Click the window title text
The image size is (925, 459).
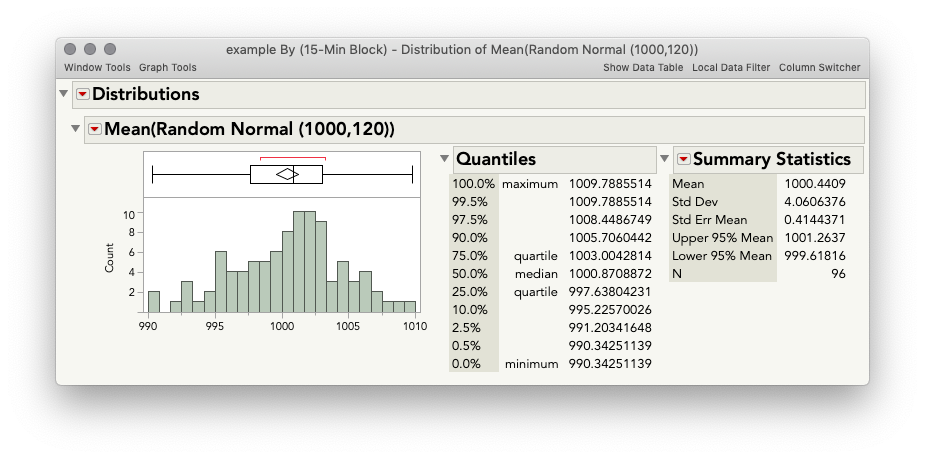tap(462, 50)
